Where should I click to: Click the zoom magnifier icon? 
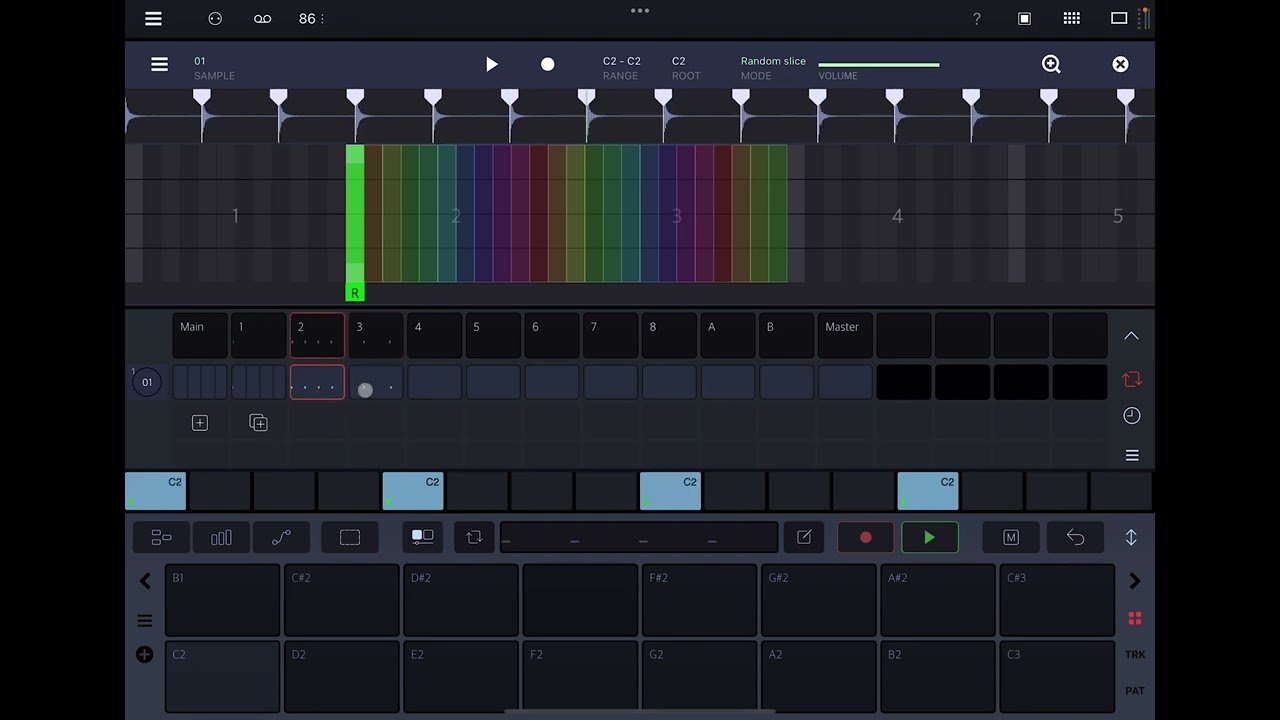[x=1051, y=64]
